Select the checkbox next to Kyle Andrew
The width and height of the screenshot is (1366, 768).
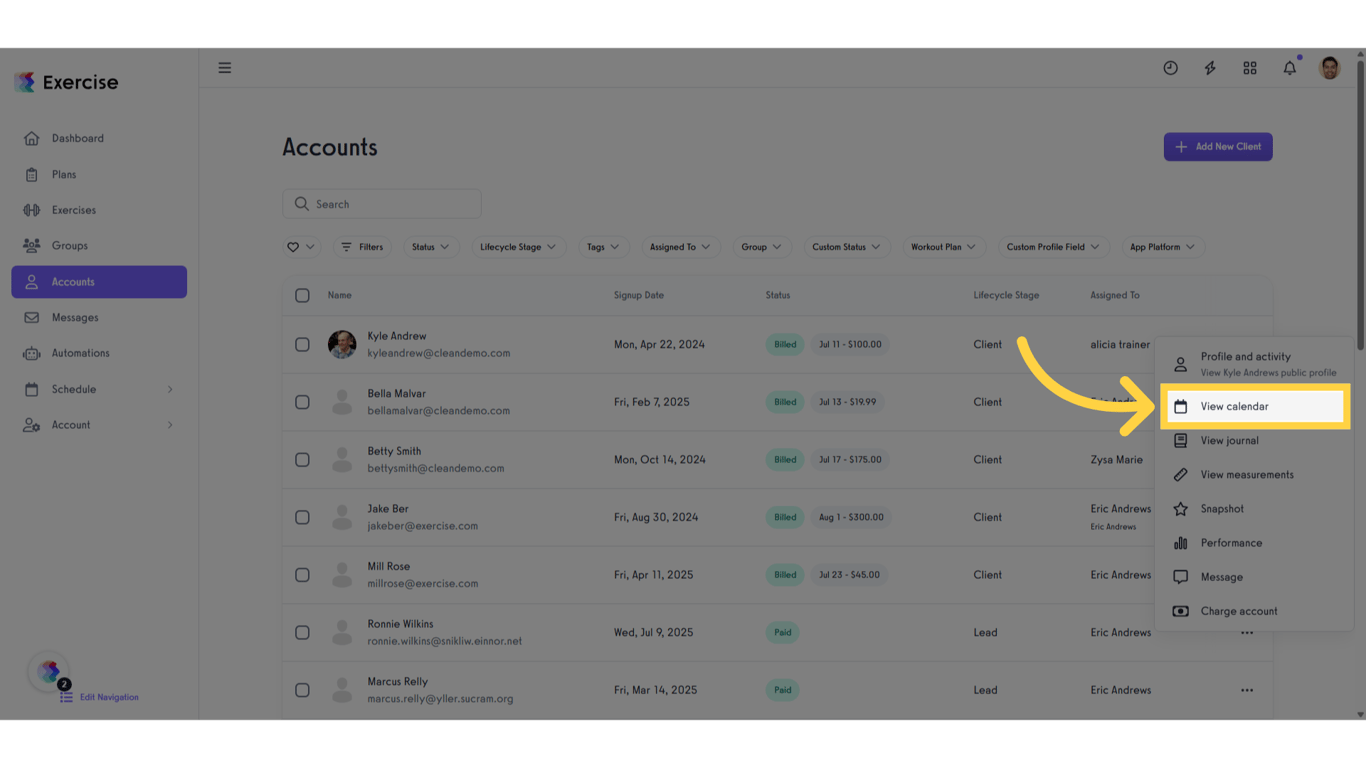pyautogui.click(x=301, y=344)
